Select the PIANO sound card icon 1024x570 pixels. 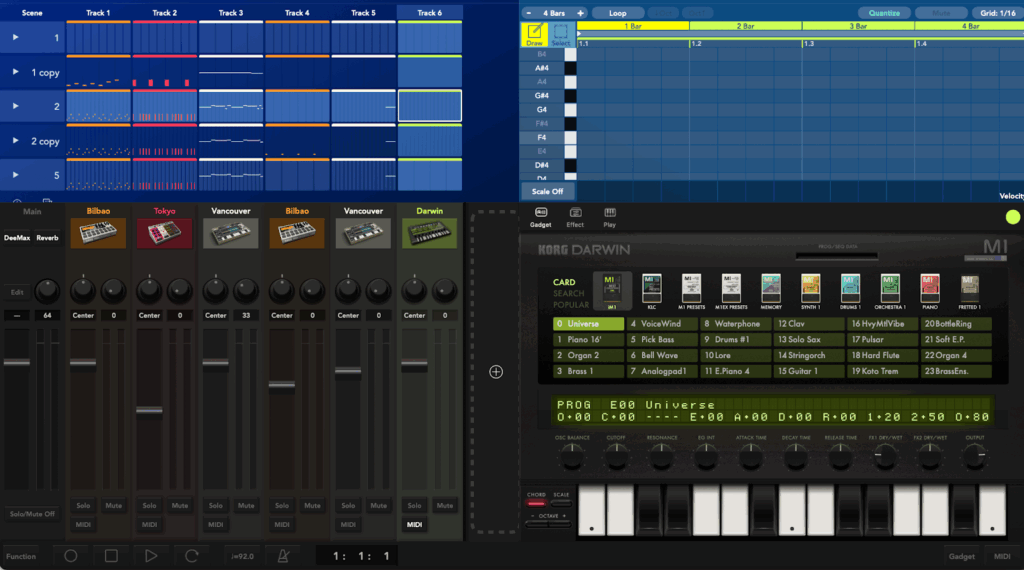tap(929, 289)
